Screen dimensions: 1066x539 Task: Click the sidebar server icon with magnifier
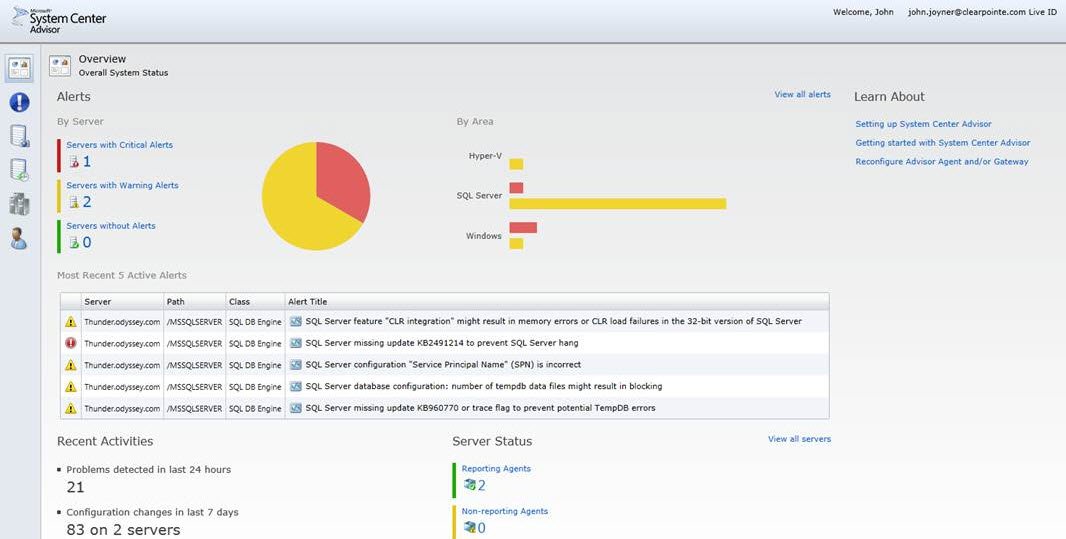[x=20, y=136]
